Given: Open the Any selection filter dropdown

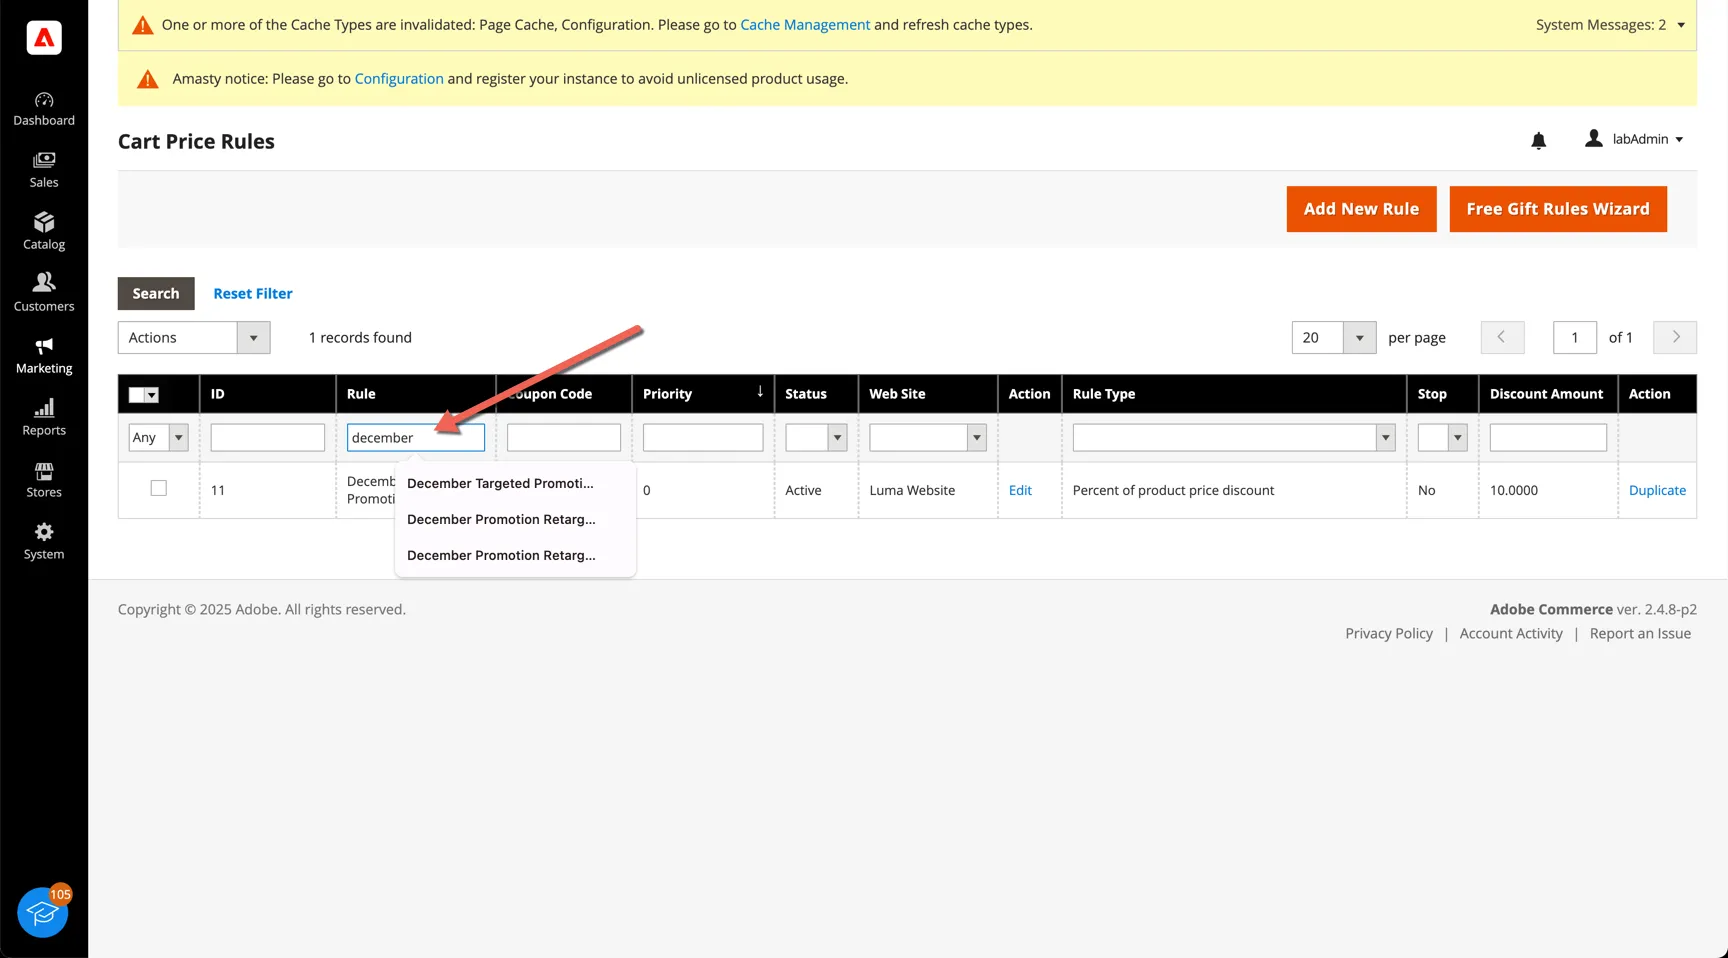Looking at the screenshot, I should [158, 437].
